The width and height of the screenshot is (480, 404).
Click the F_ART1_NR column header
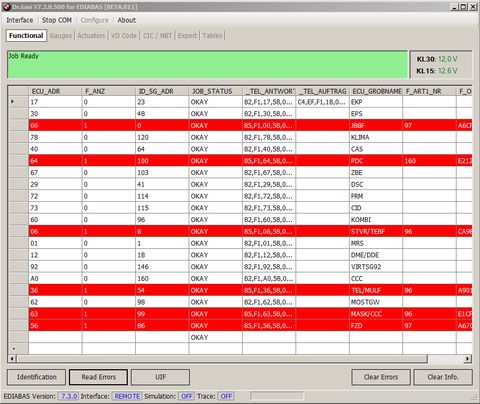(429, 91)
